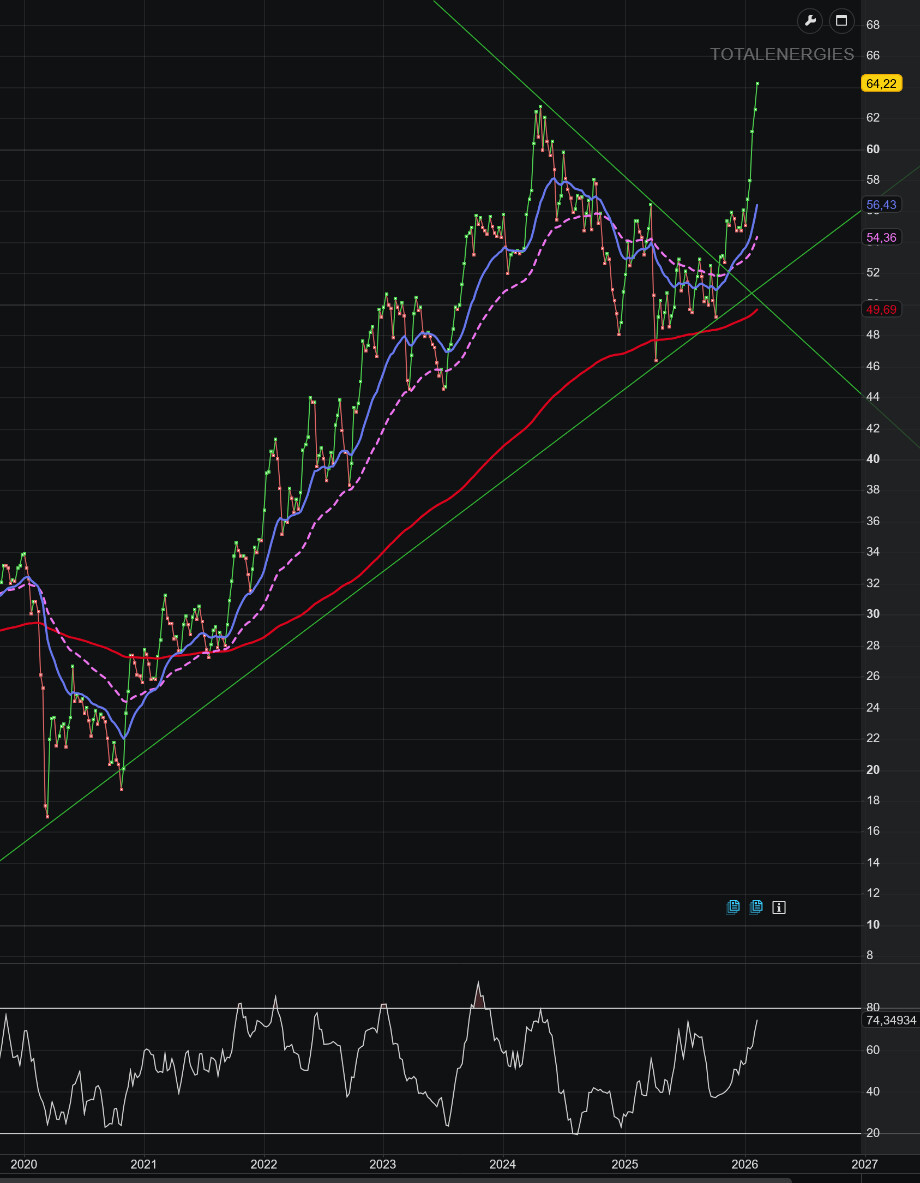Click the 2027 label on time axis
The image size is (920, 1183).
(865, 1164)
